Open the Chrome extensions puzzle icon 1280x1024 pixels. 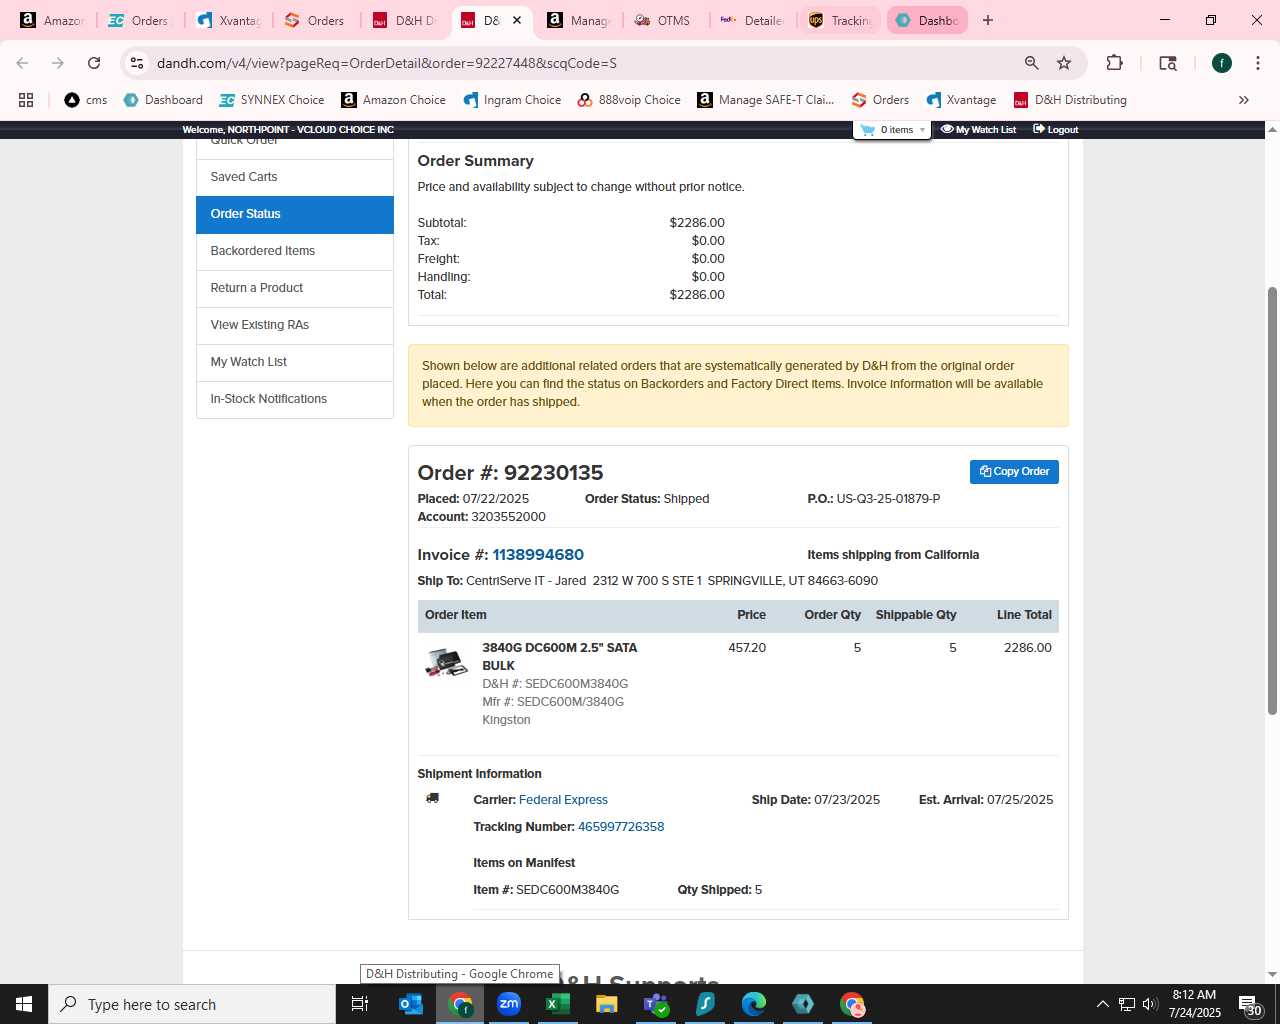pyautogui.click(x=1114, y=63)
